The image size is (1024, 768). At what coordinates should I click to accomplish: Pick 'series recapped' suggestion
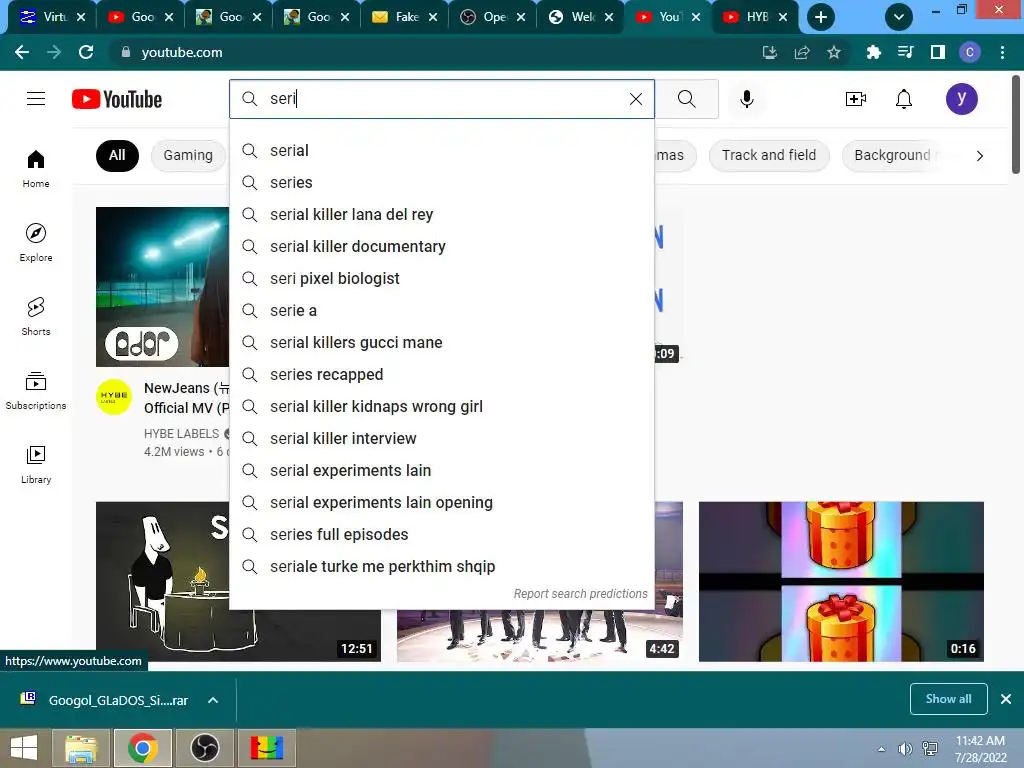(x=441, y=374)
